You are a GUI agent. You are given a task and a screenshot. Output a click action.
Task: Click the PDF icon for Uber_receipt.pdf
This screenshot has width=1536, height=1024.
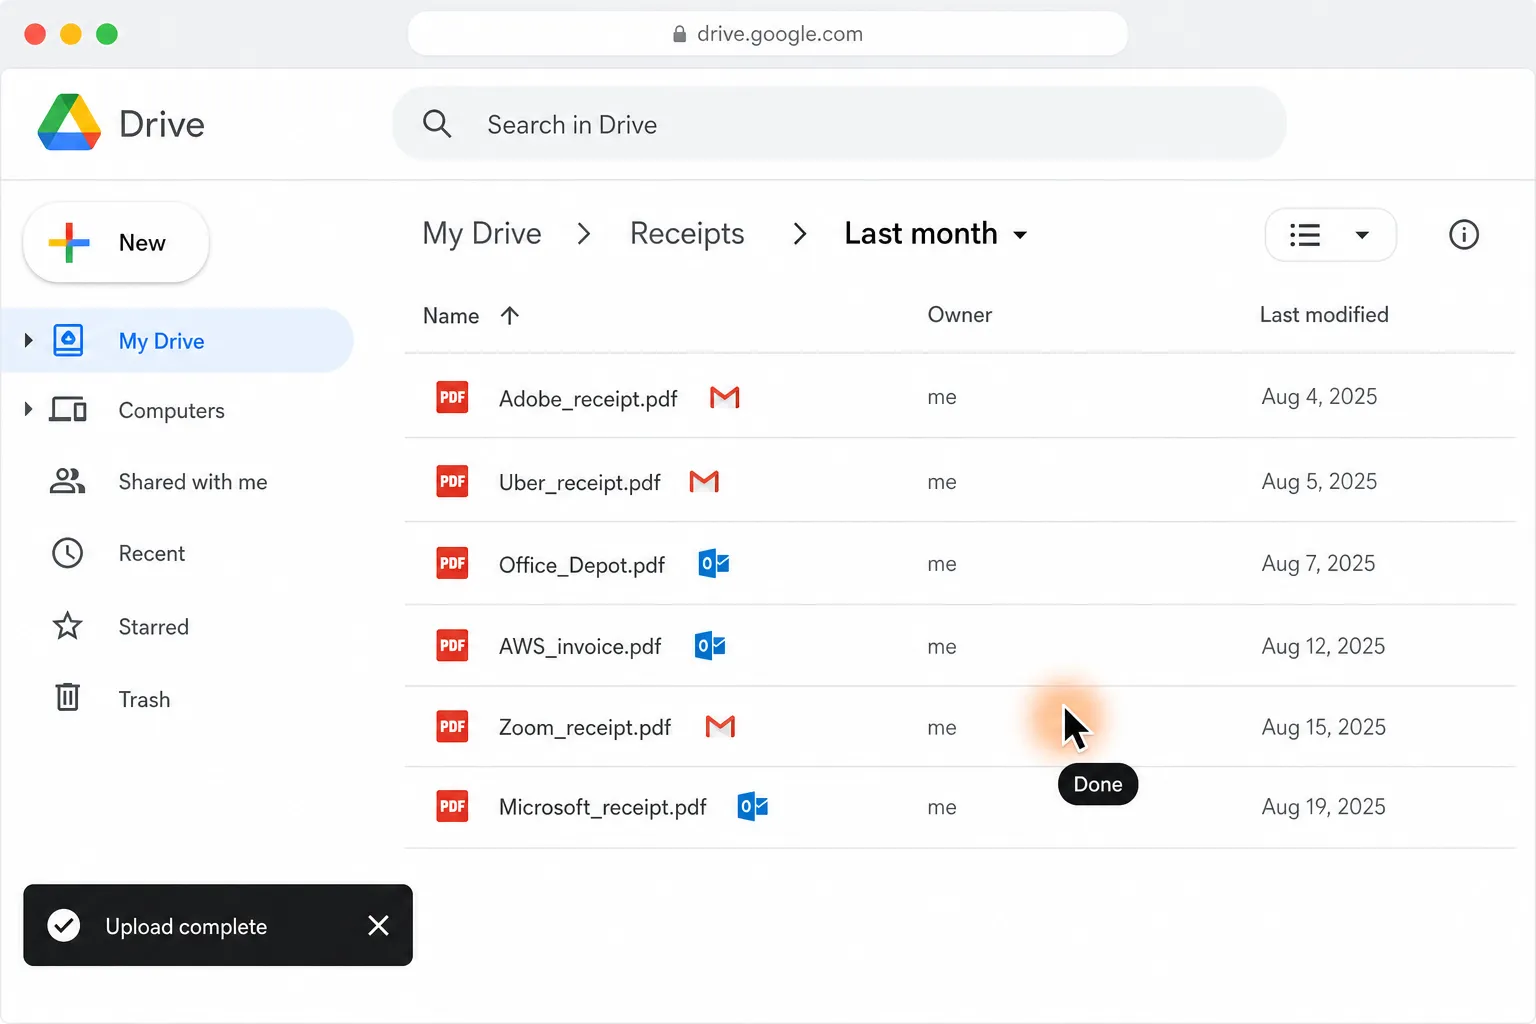point(453,481)
